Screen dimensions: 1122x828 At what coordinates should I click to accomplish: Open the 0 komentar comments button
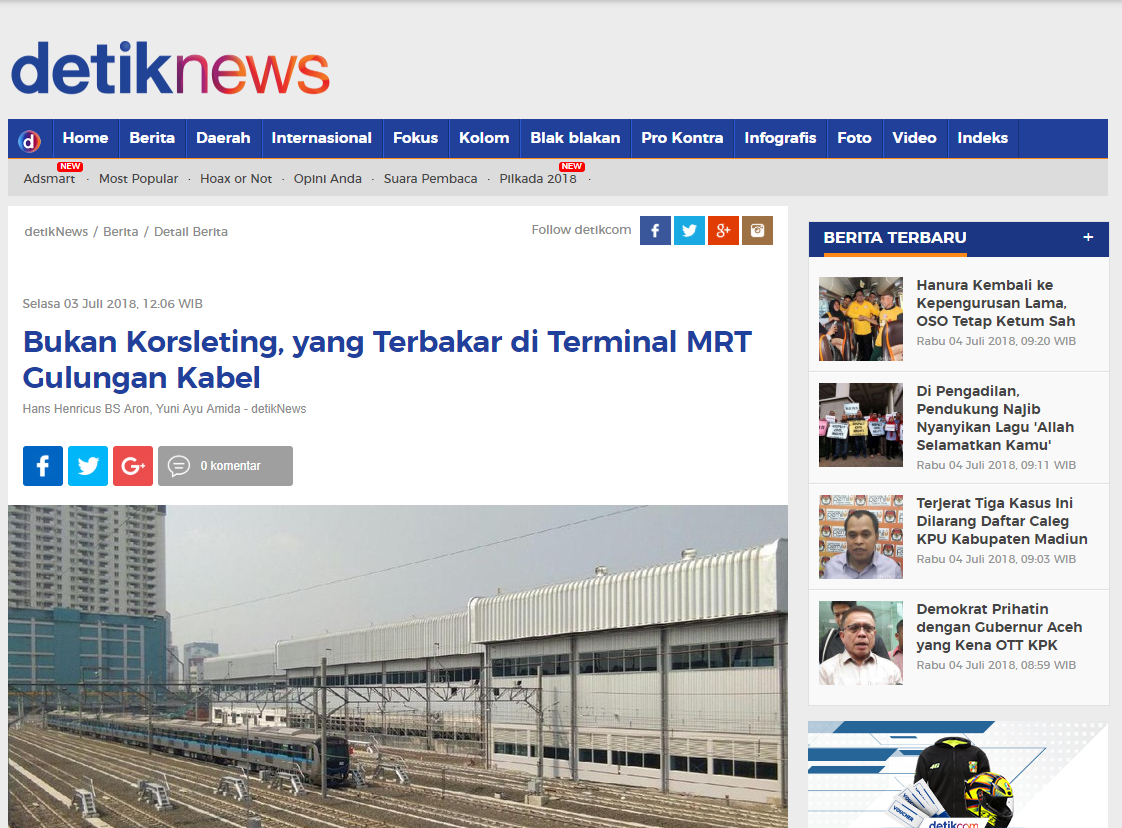point(225,466)
